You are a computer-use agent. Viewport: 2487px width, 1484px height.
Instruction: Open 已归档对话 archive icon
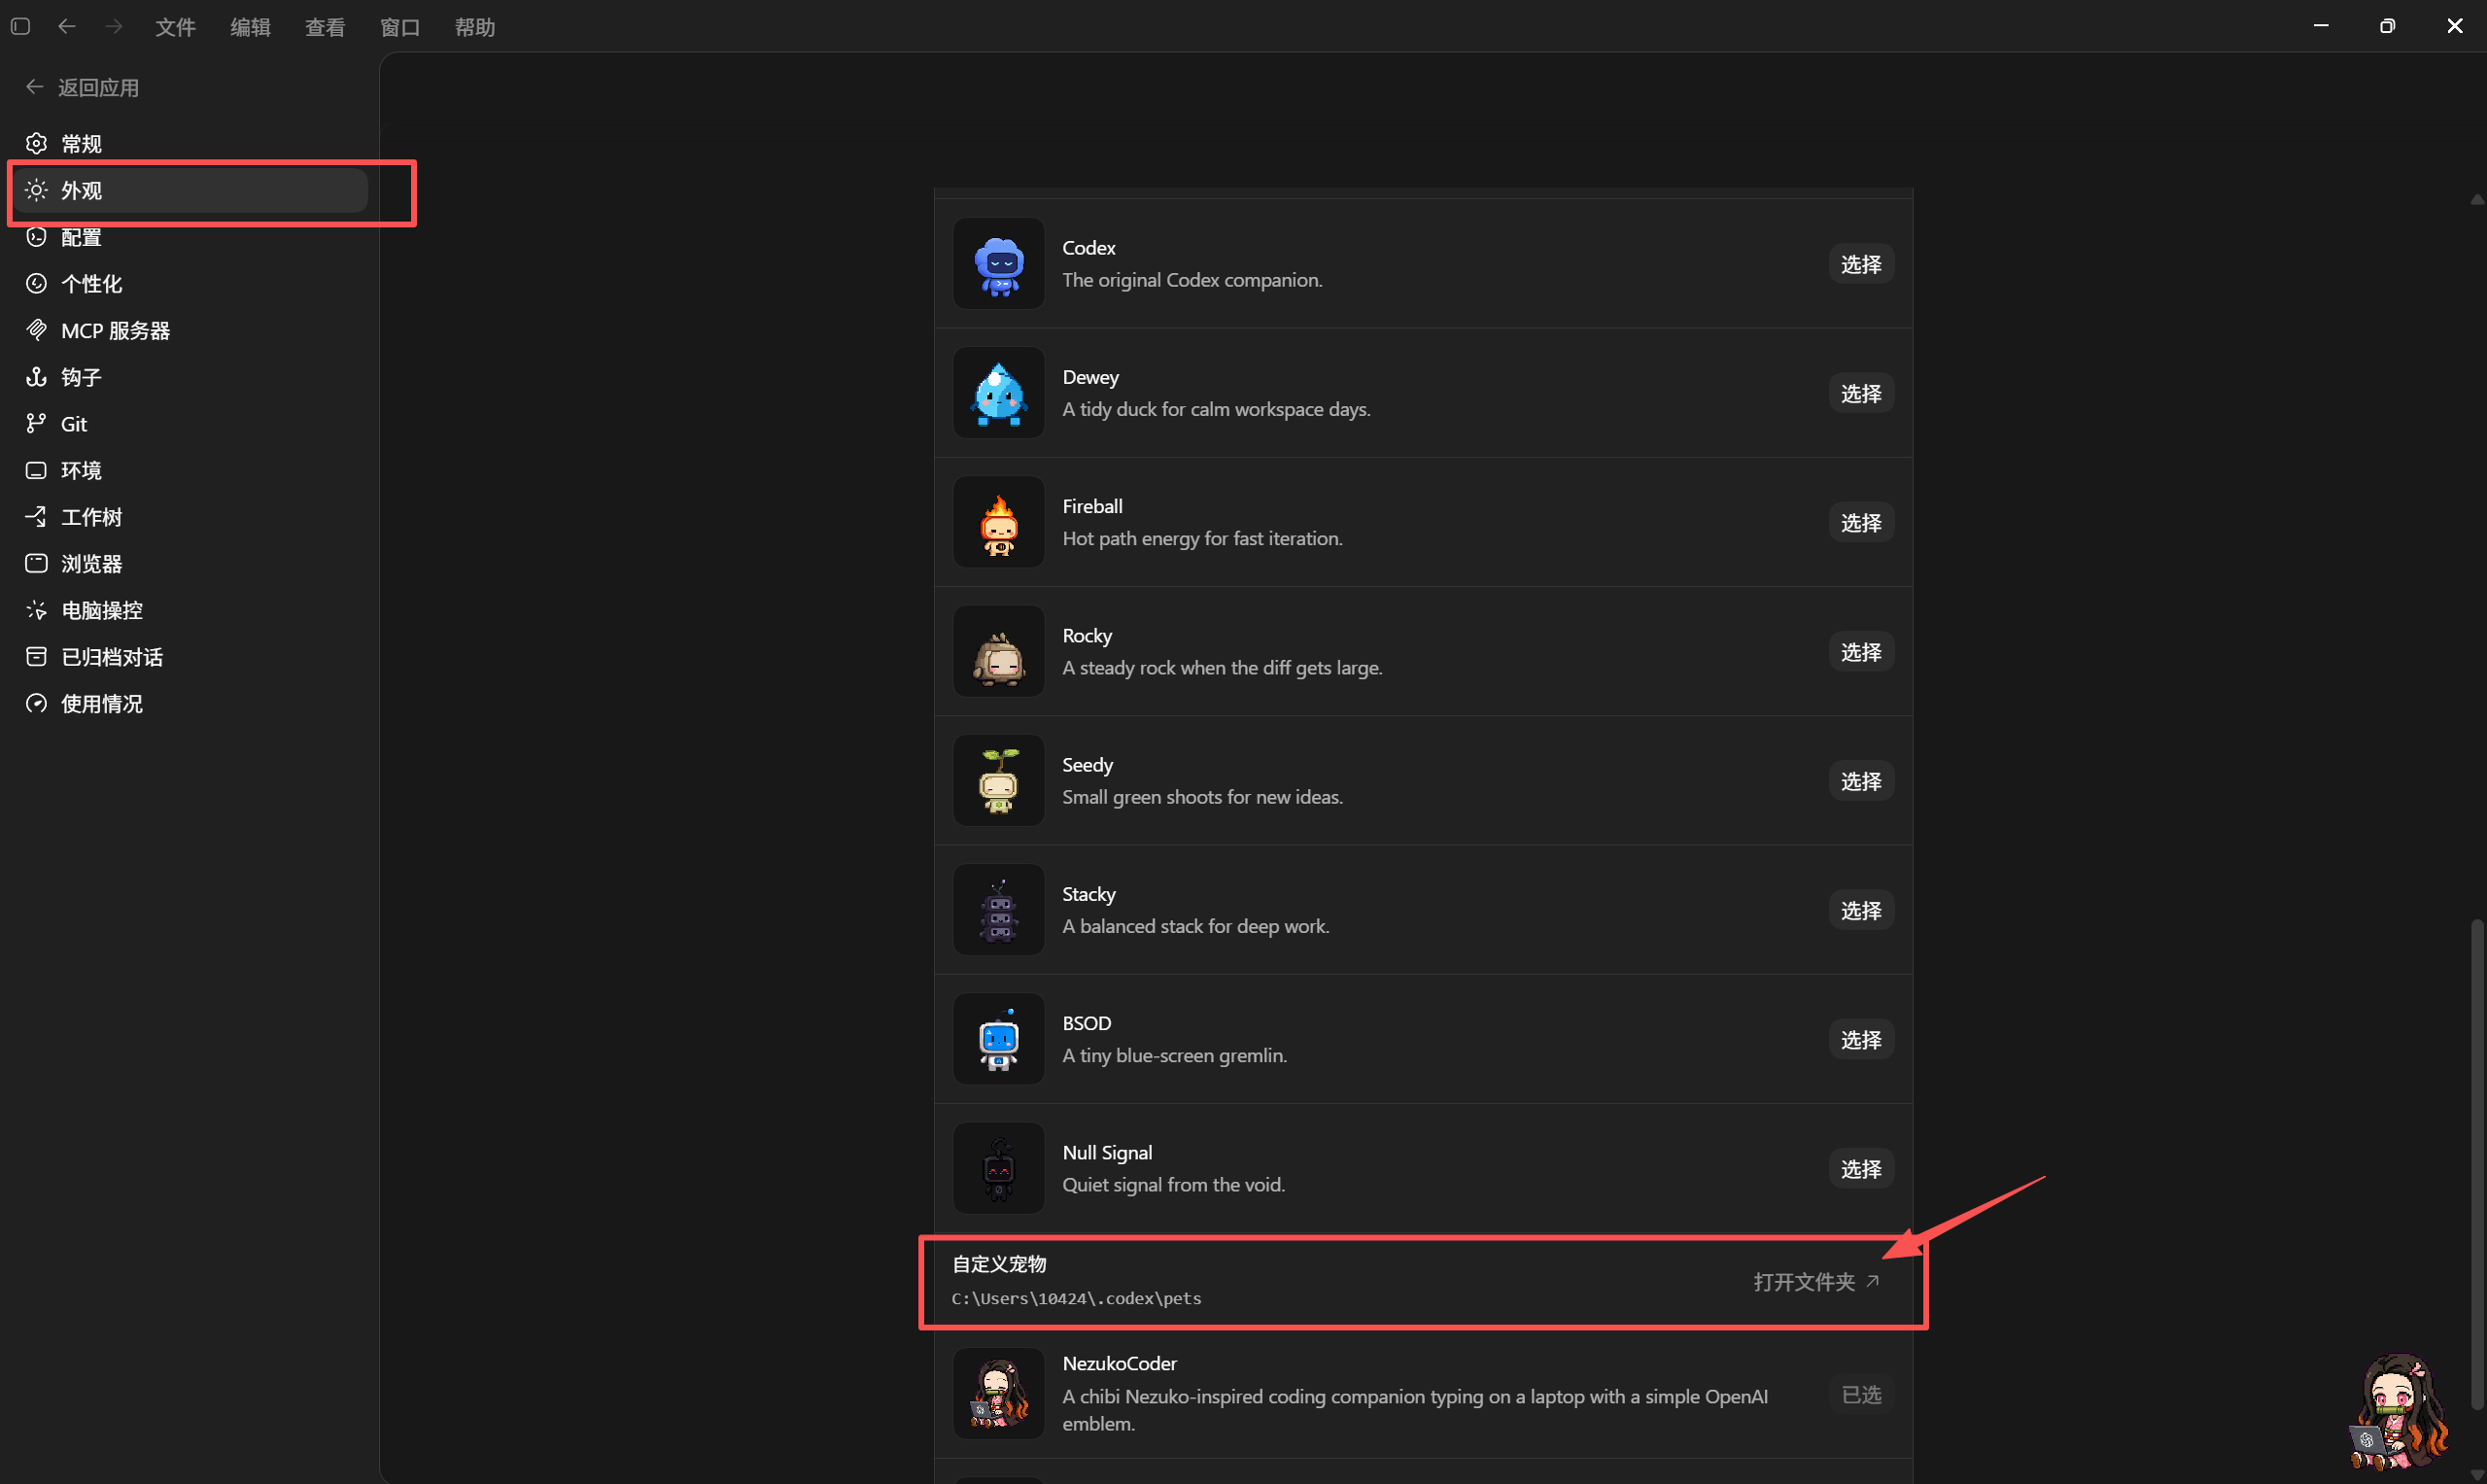pyautogui.click(x=36, y=657)
